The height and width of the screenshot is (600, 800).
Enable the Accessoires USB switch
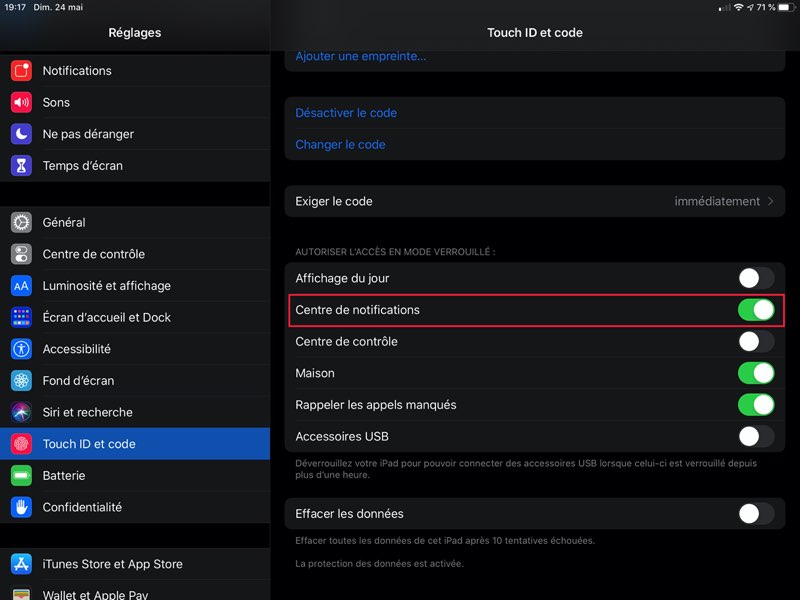click(756, 436)
